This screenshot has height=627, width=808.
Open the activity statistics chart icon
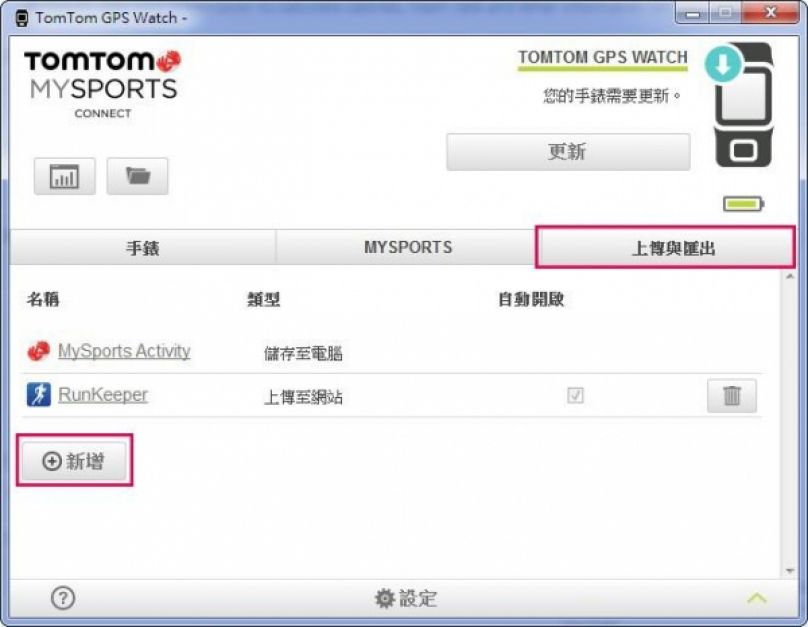coord(64,176)
